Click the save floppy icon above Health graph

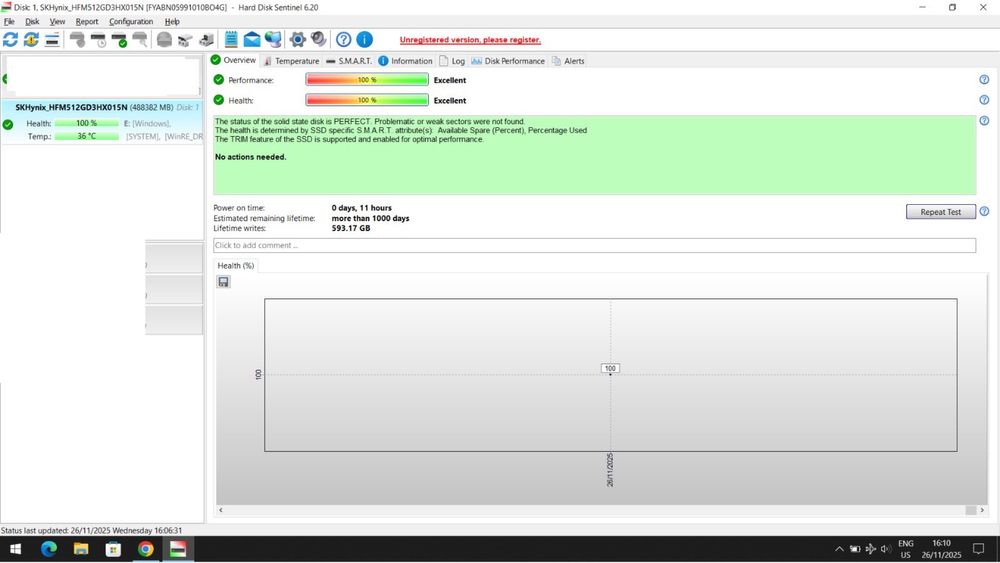tap(223, 282)
